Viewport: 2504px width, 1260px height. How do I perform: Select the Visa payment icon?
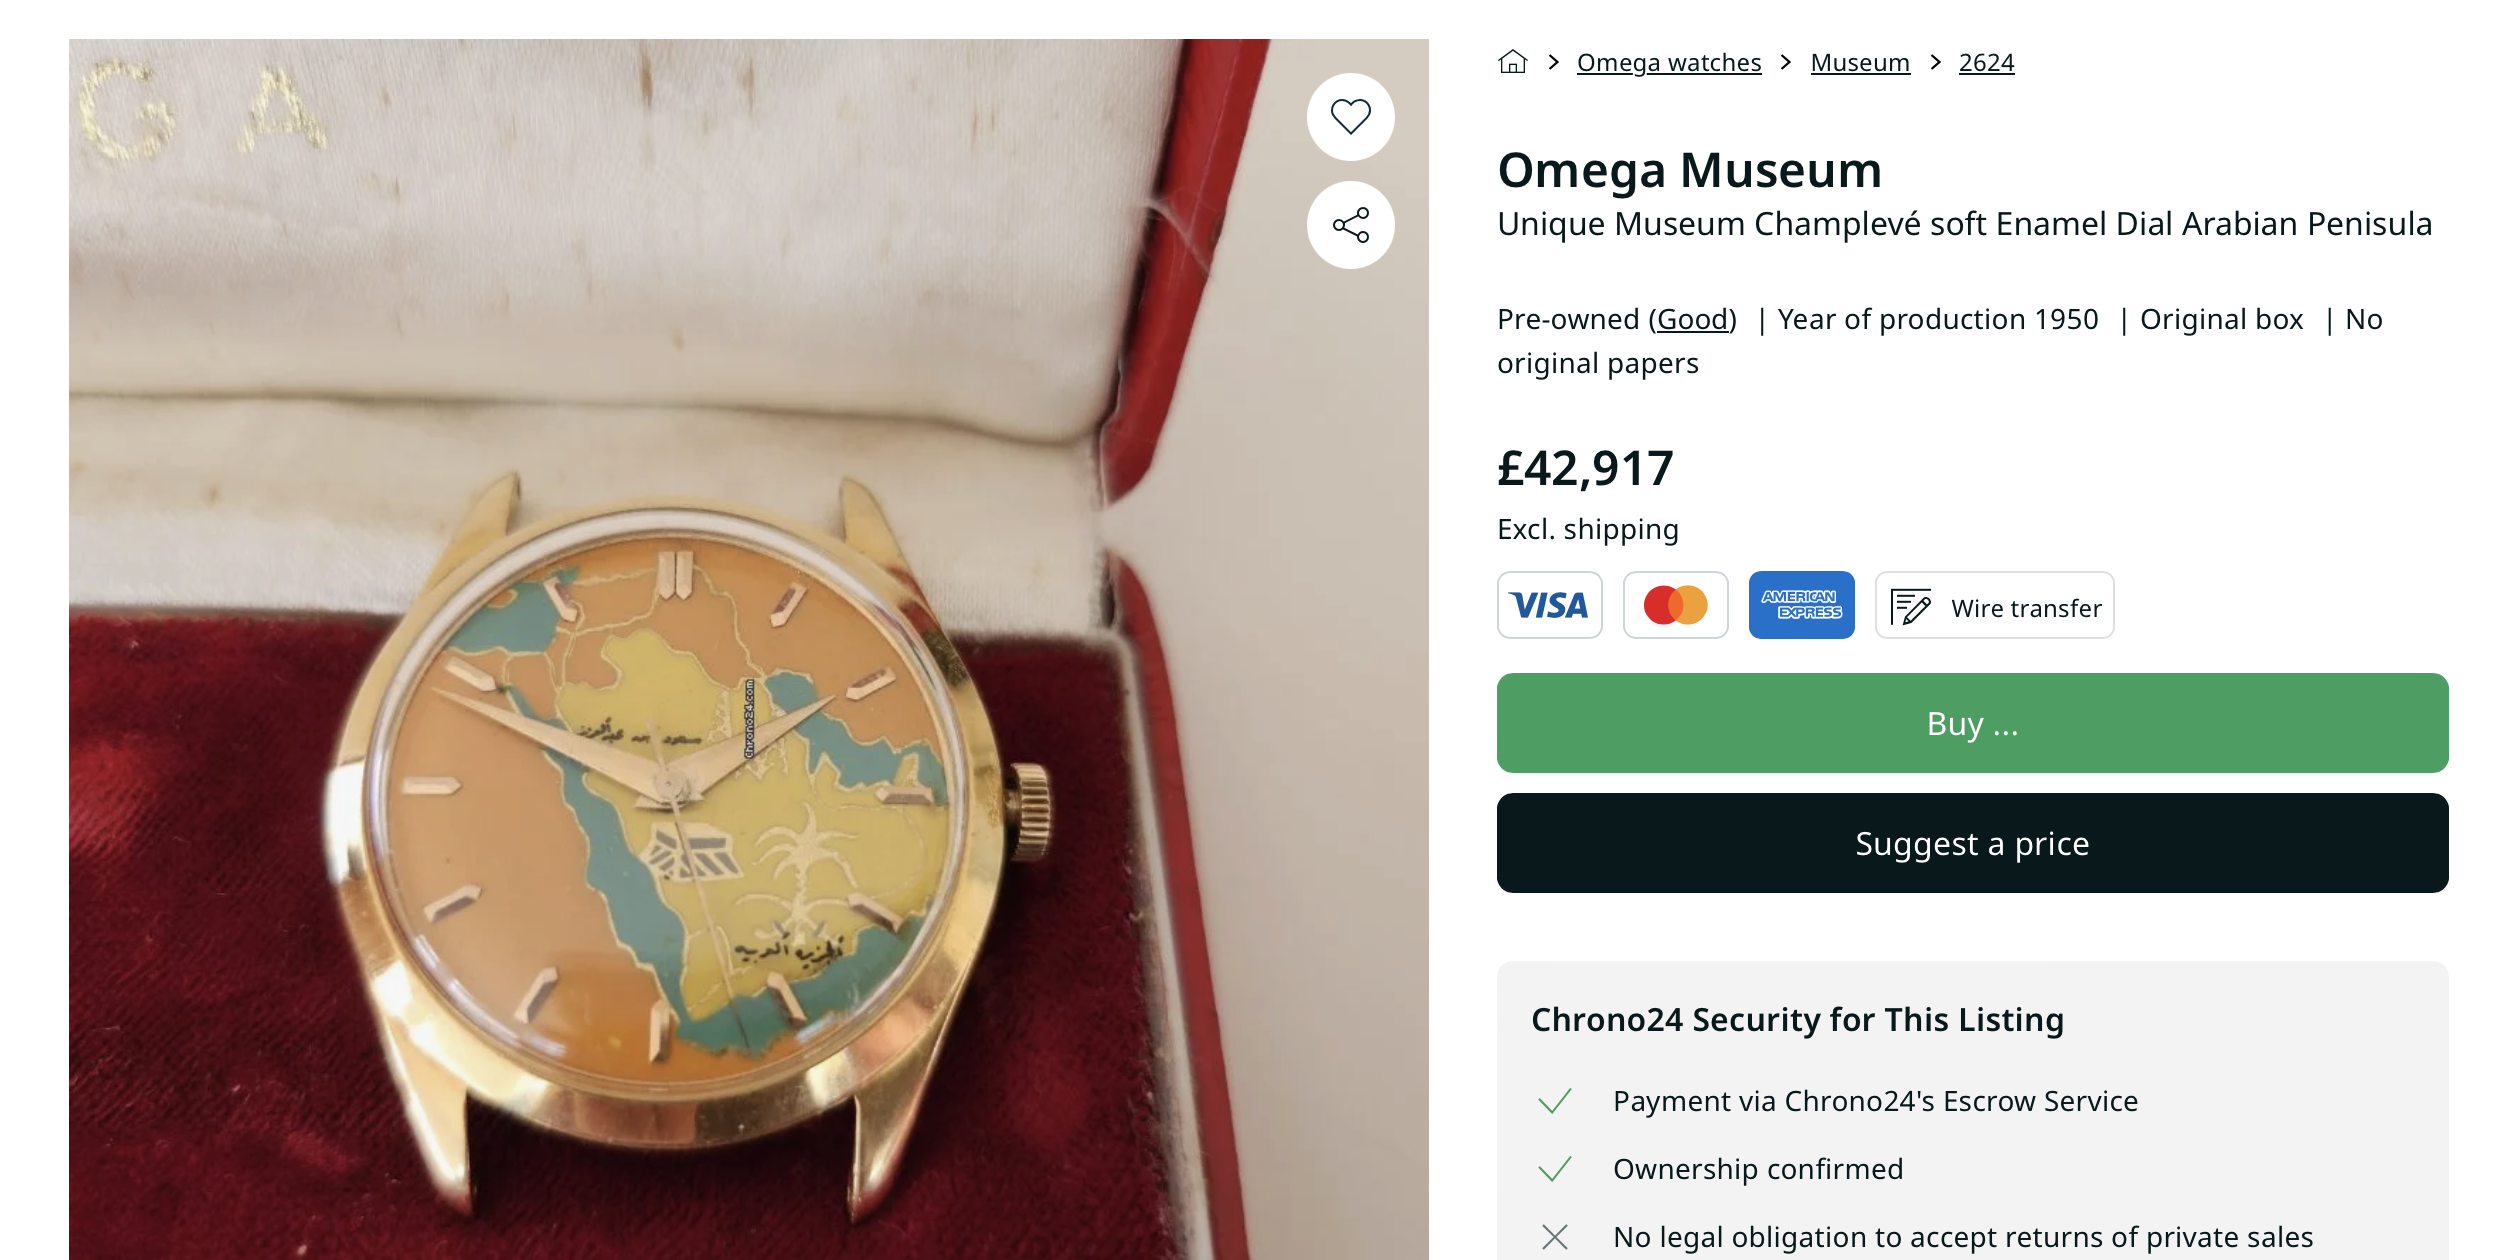[x=1549, y=605]
